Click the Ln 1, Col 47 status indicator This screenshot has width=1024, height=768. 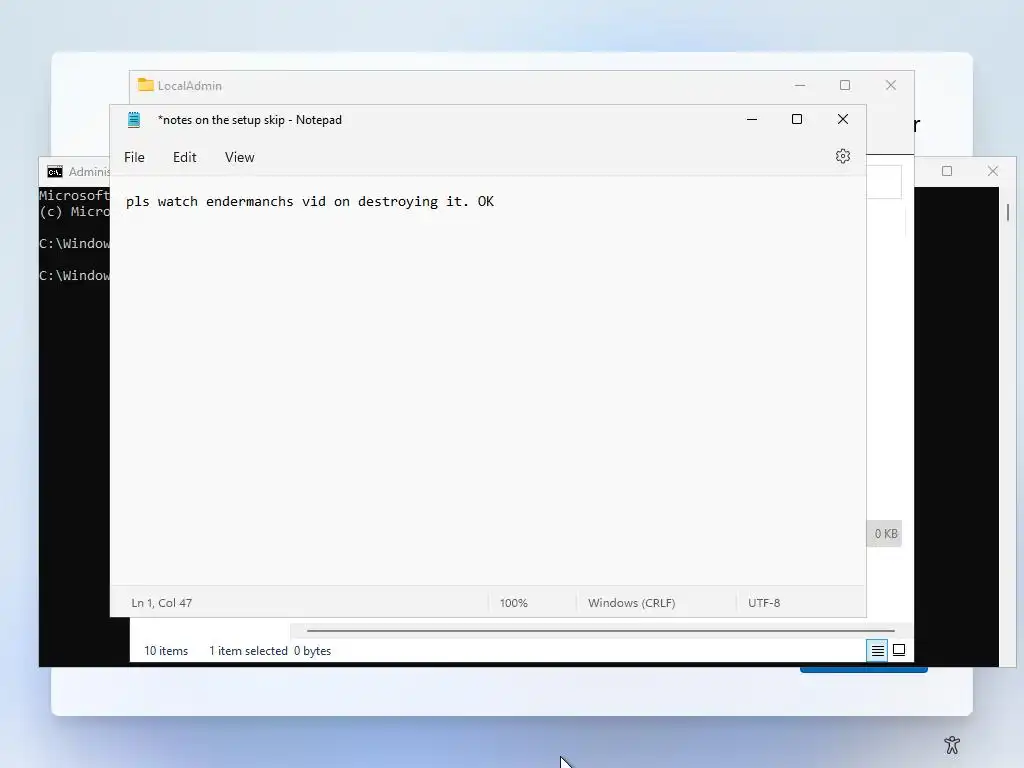click(x=162, y=603)
